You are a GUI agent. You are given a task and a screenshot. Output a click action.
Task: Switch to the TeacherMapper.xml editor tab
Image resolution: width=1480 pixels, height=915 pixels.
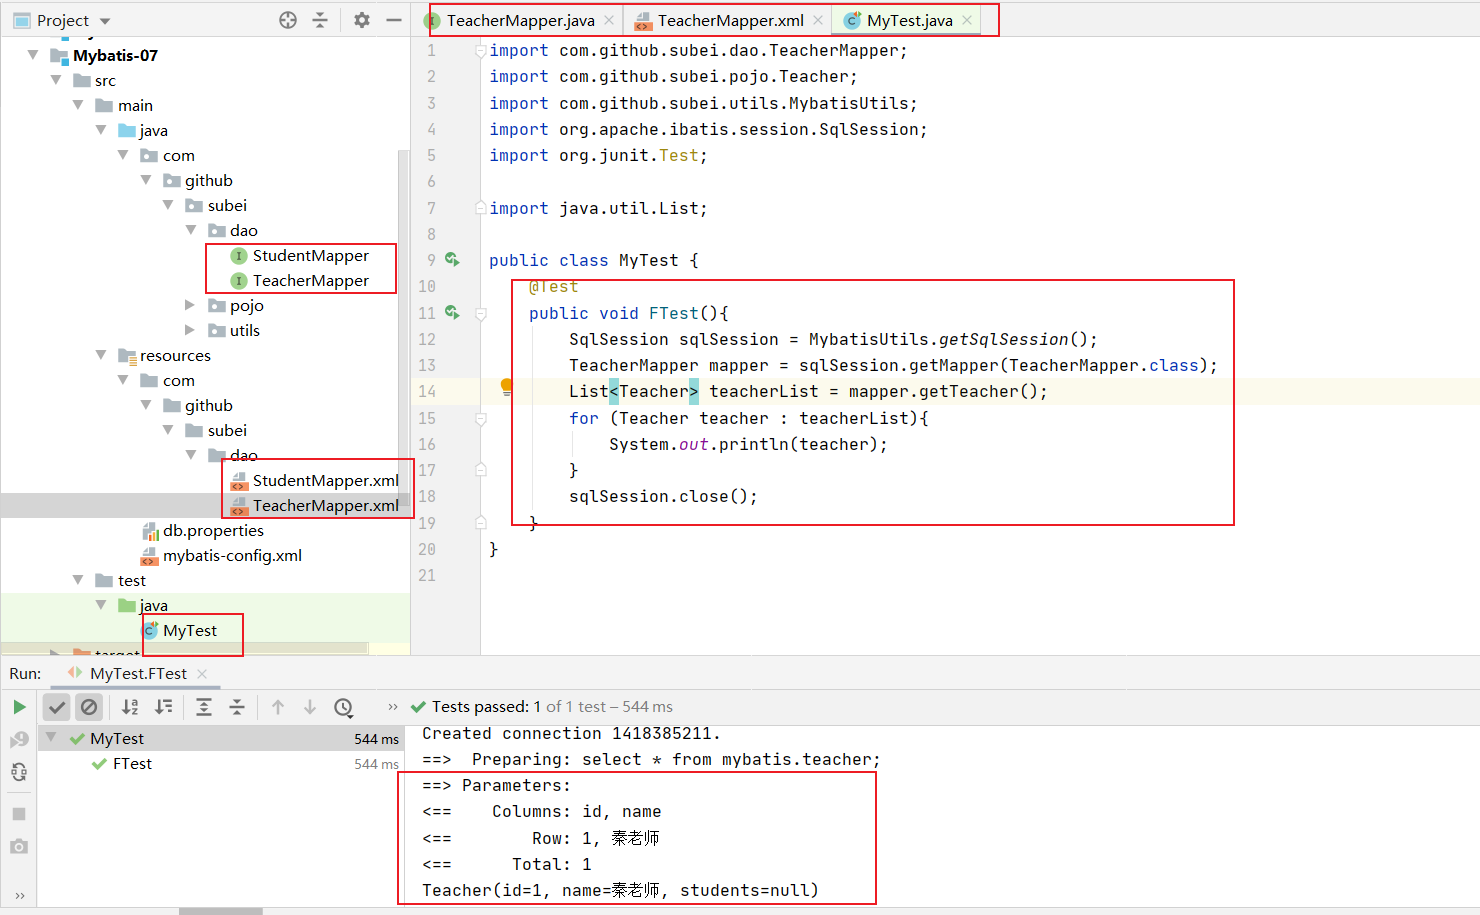(729, 20)
